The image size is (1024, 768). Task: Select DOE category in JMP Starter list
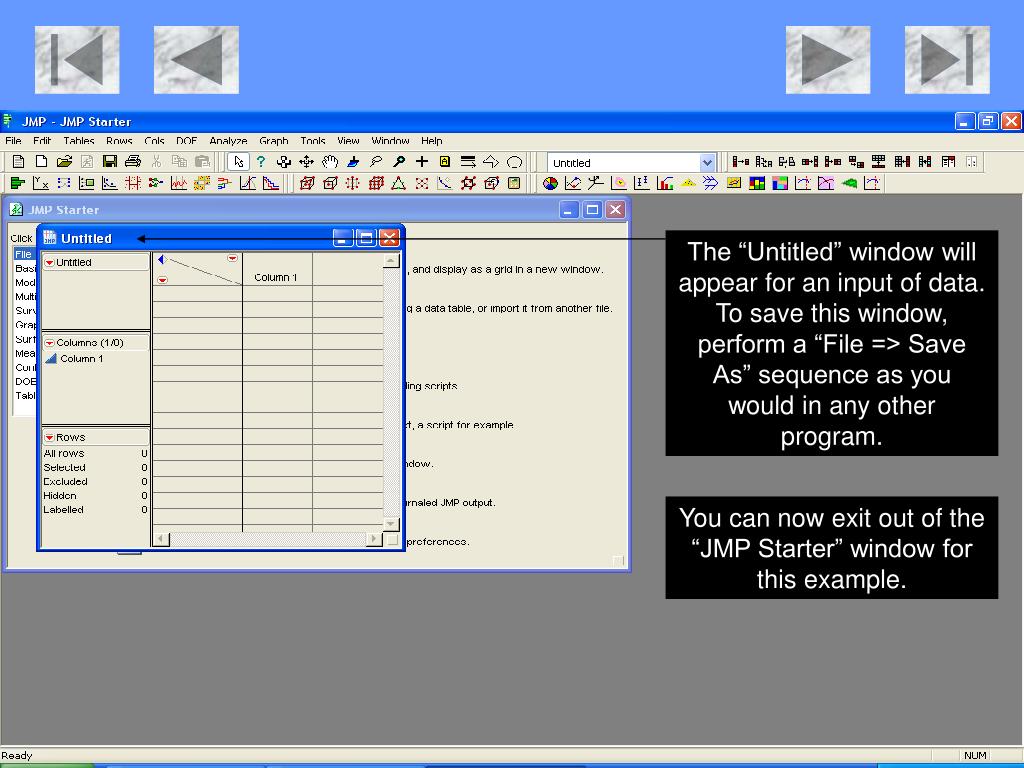click(25, 381)
